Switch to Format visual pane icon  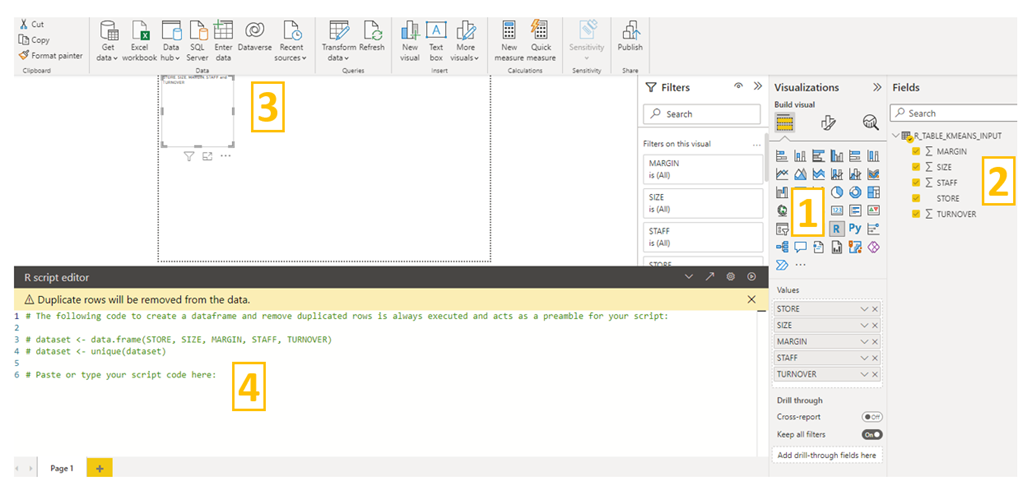[x=827, y=122]
